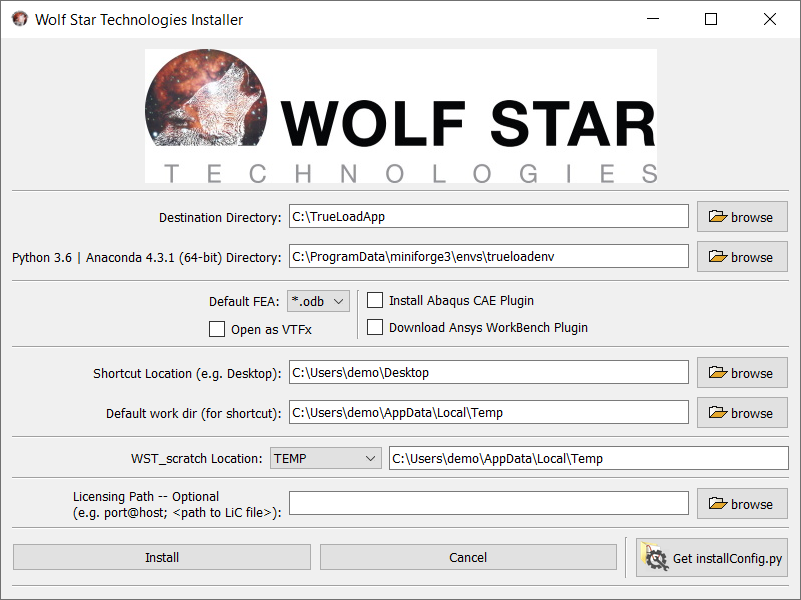Enable the Open as VTFx checkbox
Viewport: 801px width, 600px height.
pos(217,329)
